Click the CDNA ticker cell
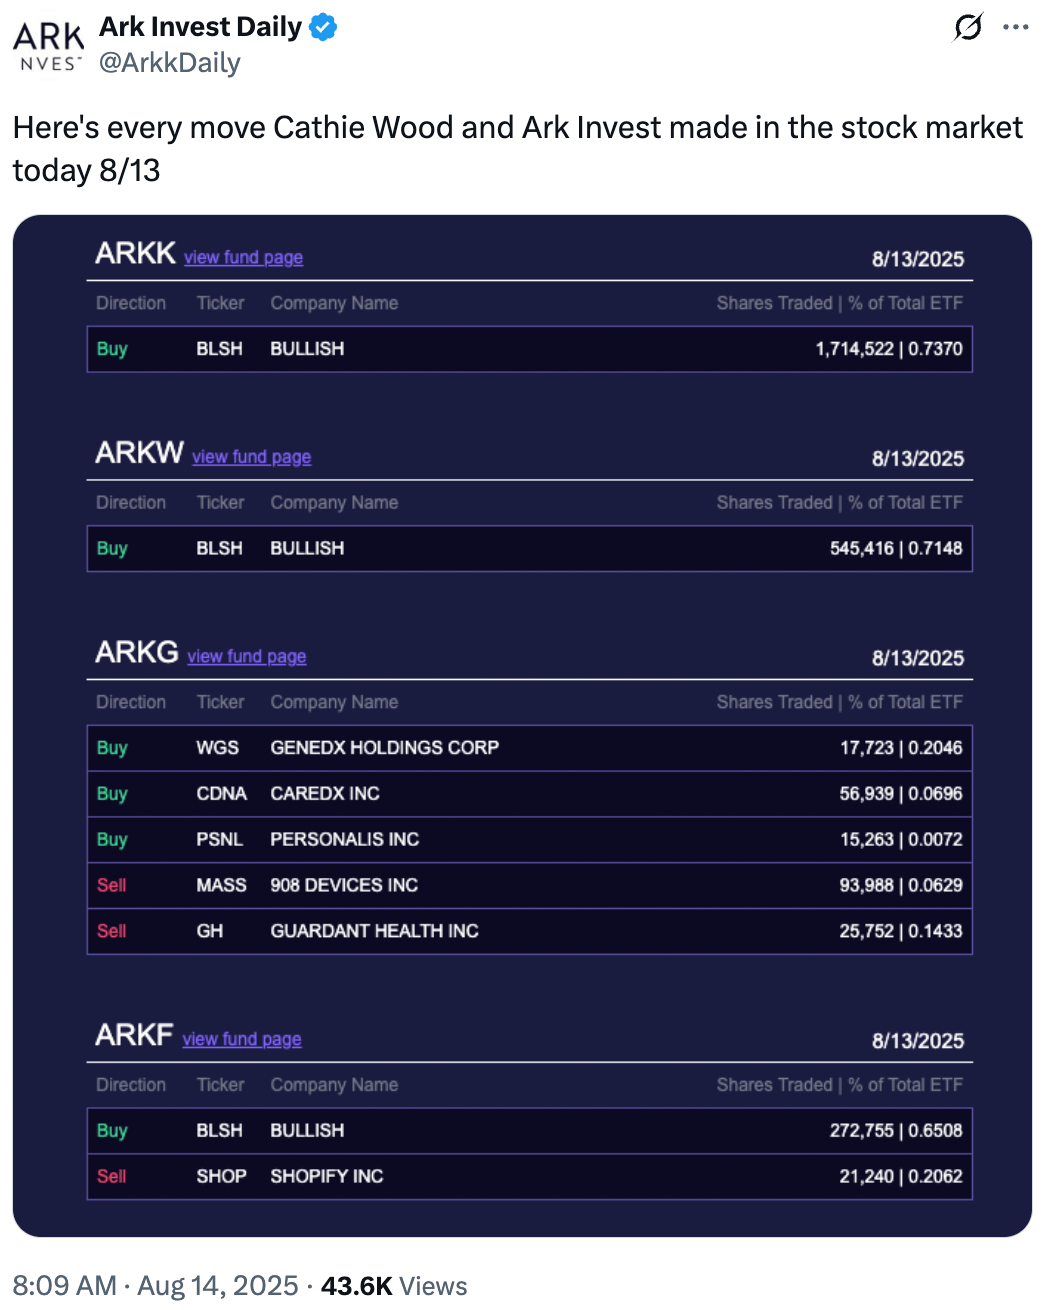 (x=222, y=794)
